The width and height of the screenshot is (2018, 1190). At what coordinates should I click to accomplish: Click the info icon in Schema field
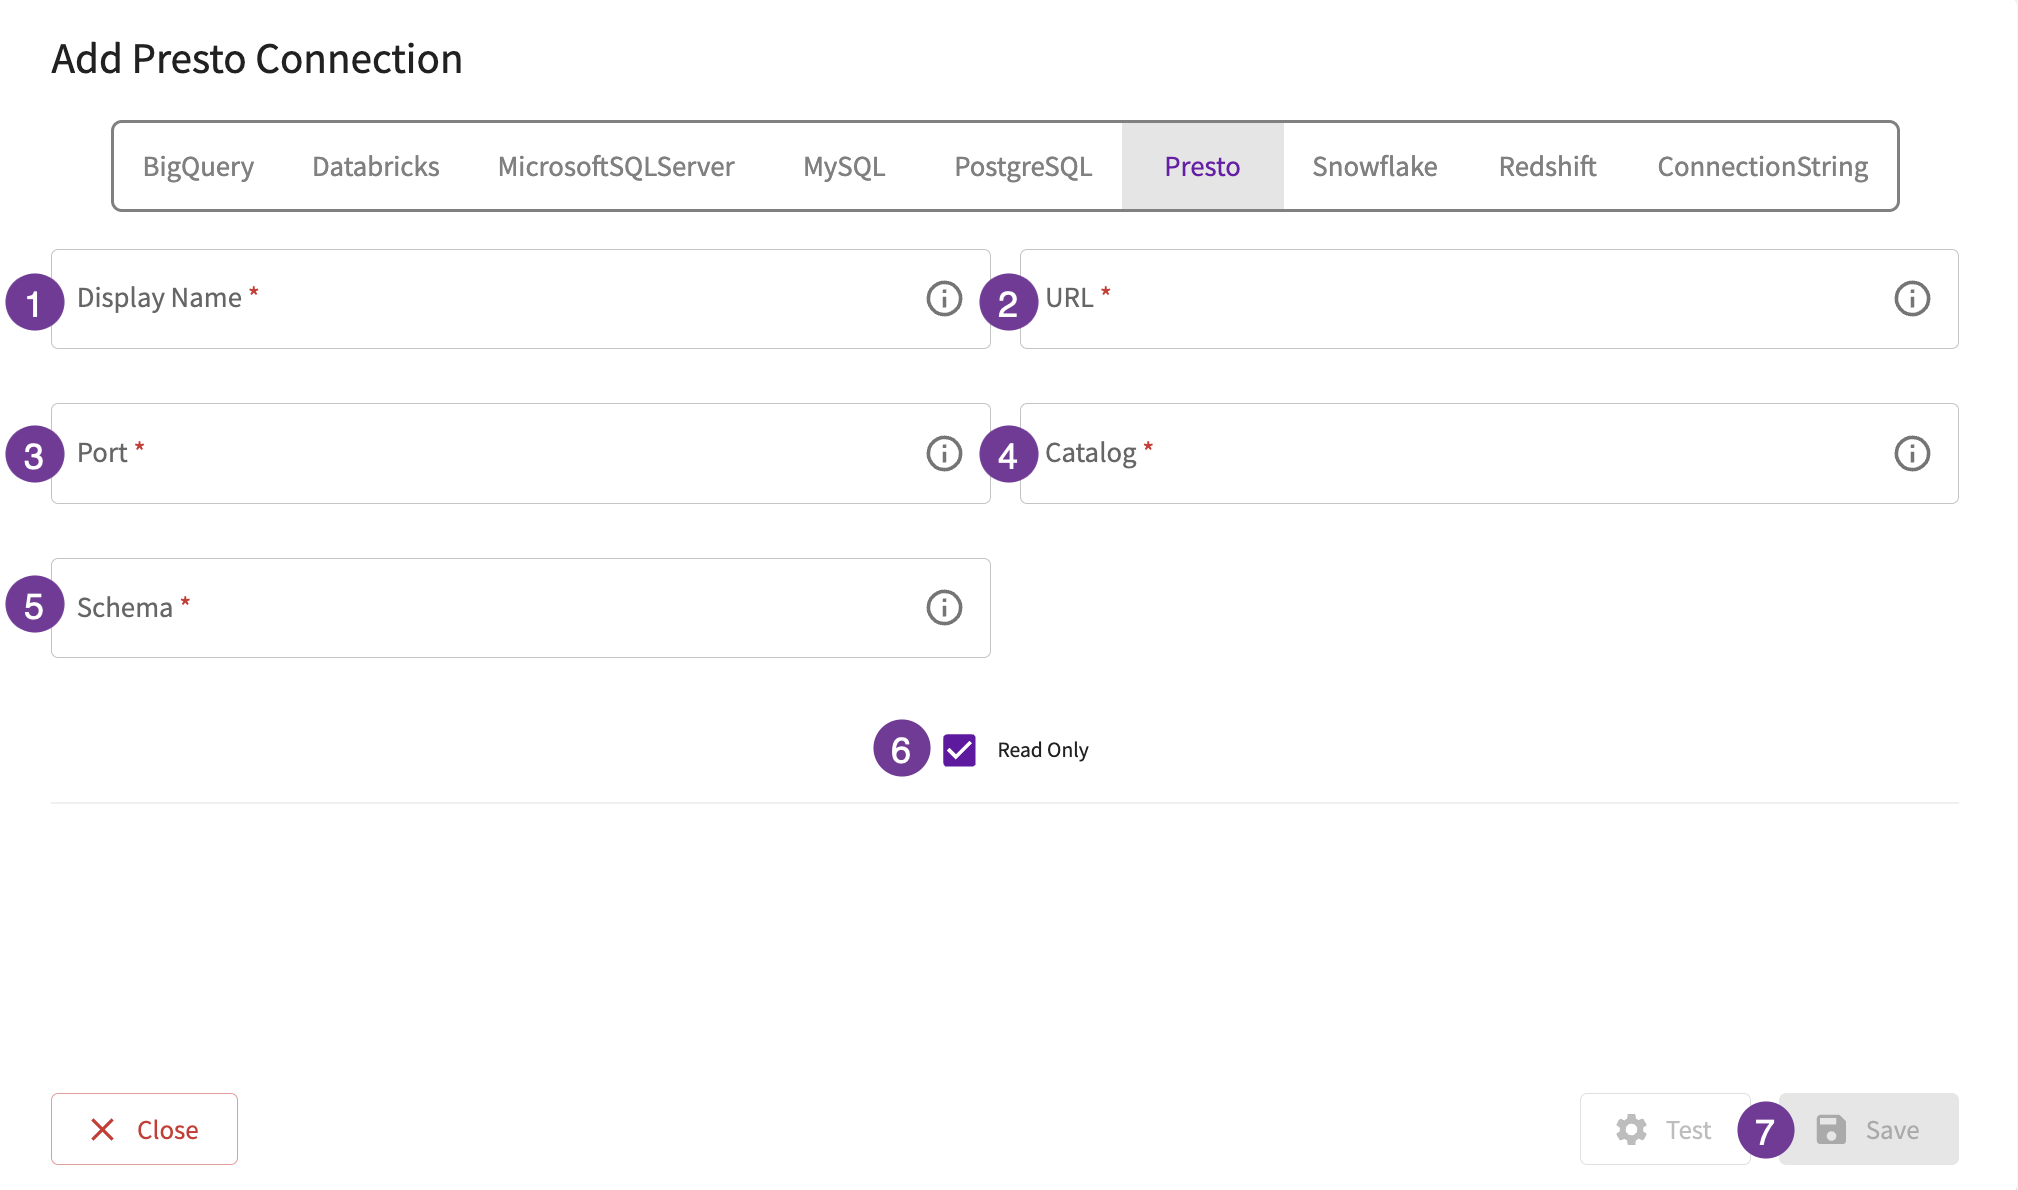pos(944,607)
